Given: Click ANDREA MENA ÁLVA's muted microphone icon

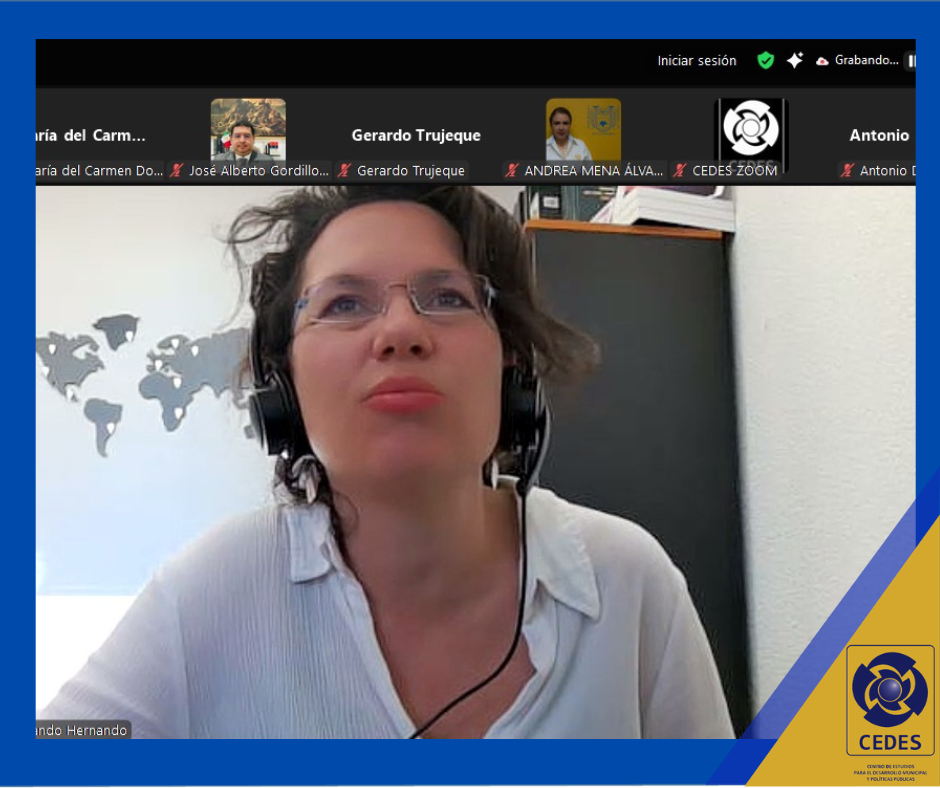Looking at the screenshot, I should pyautogui.click(x=512, y=171).
